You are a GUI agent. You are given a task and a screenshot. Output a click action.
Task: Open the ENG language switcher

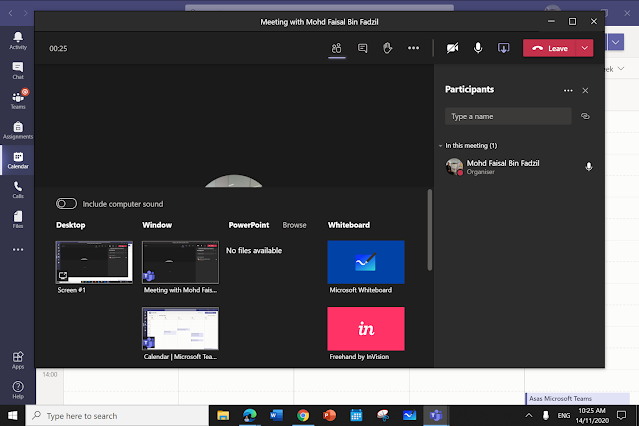click(x=564, y=415)
